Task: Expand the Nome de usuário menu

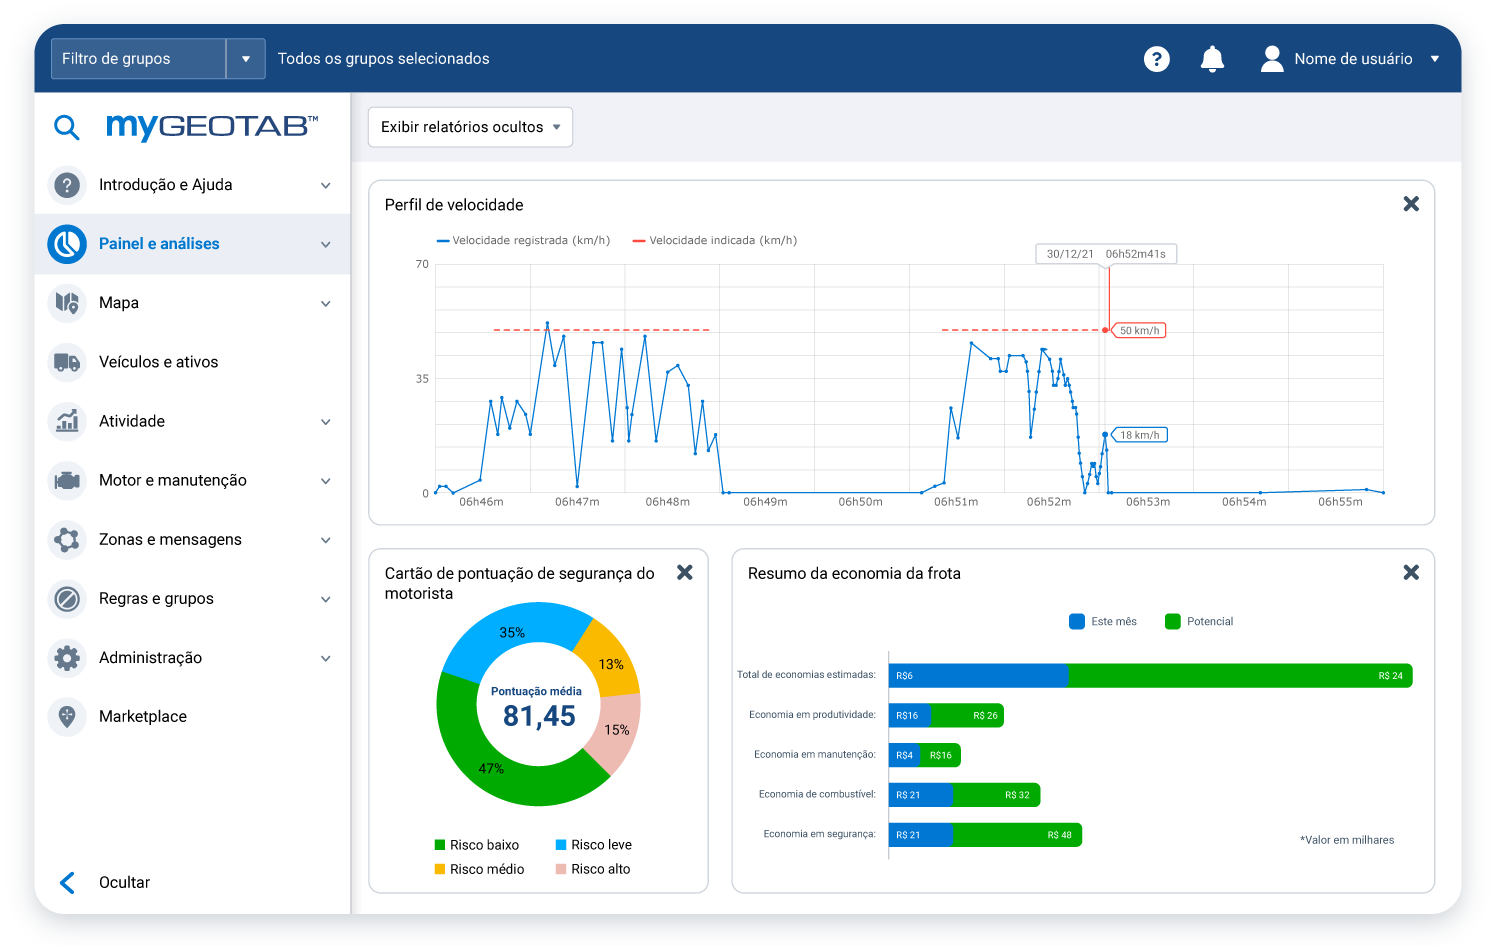Action: (x=1351, y=59)
